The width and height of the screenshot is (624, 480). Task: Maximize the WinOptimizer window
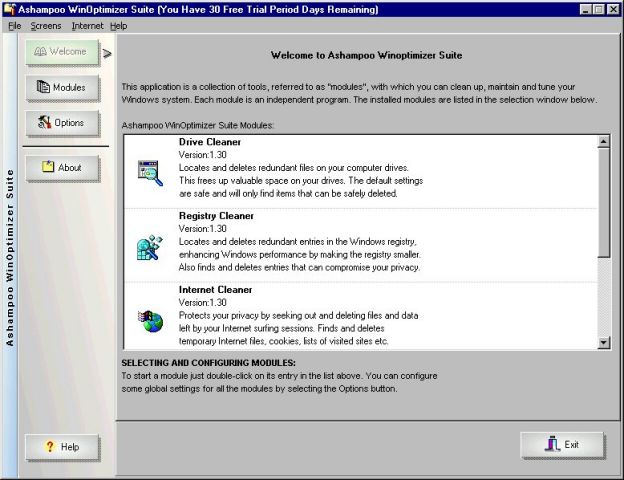coord(598,9)
